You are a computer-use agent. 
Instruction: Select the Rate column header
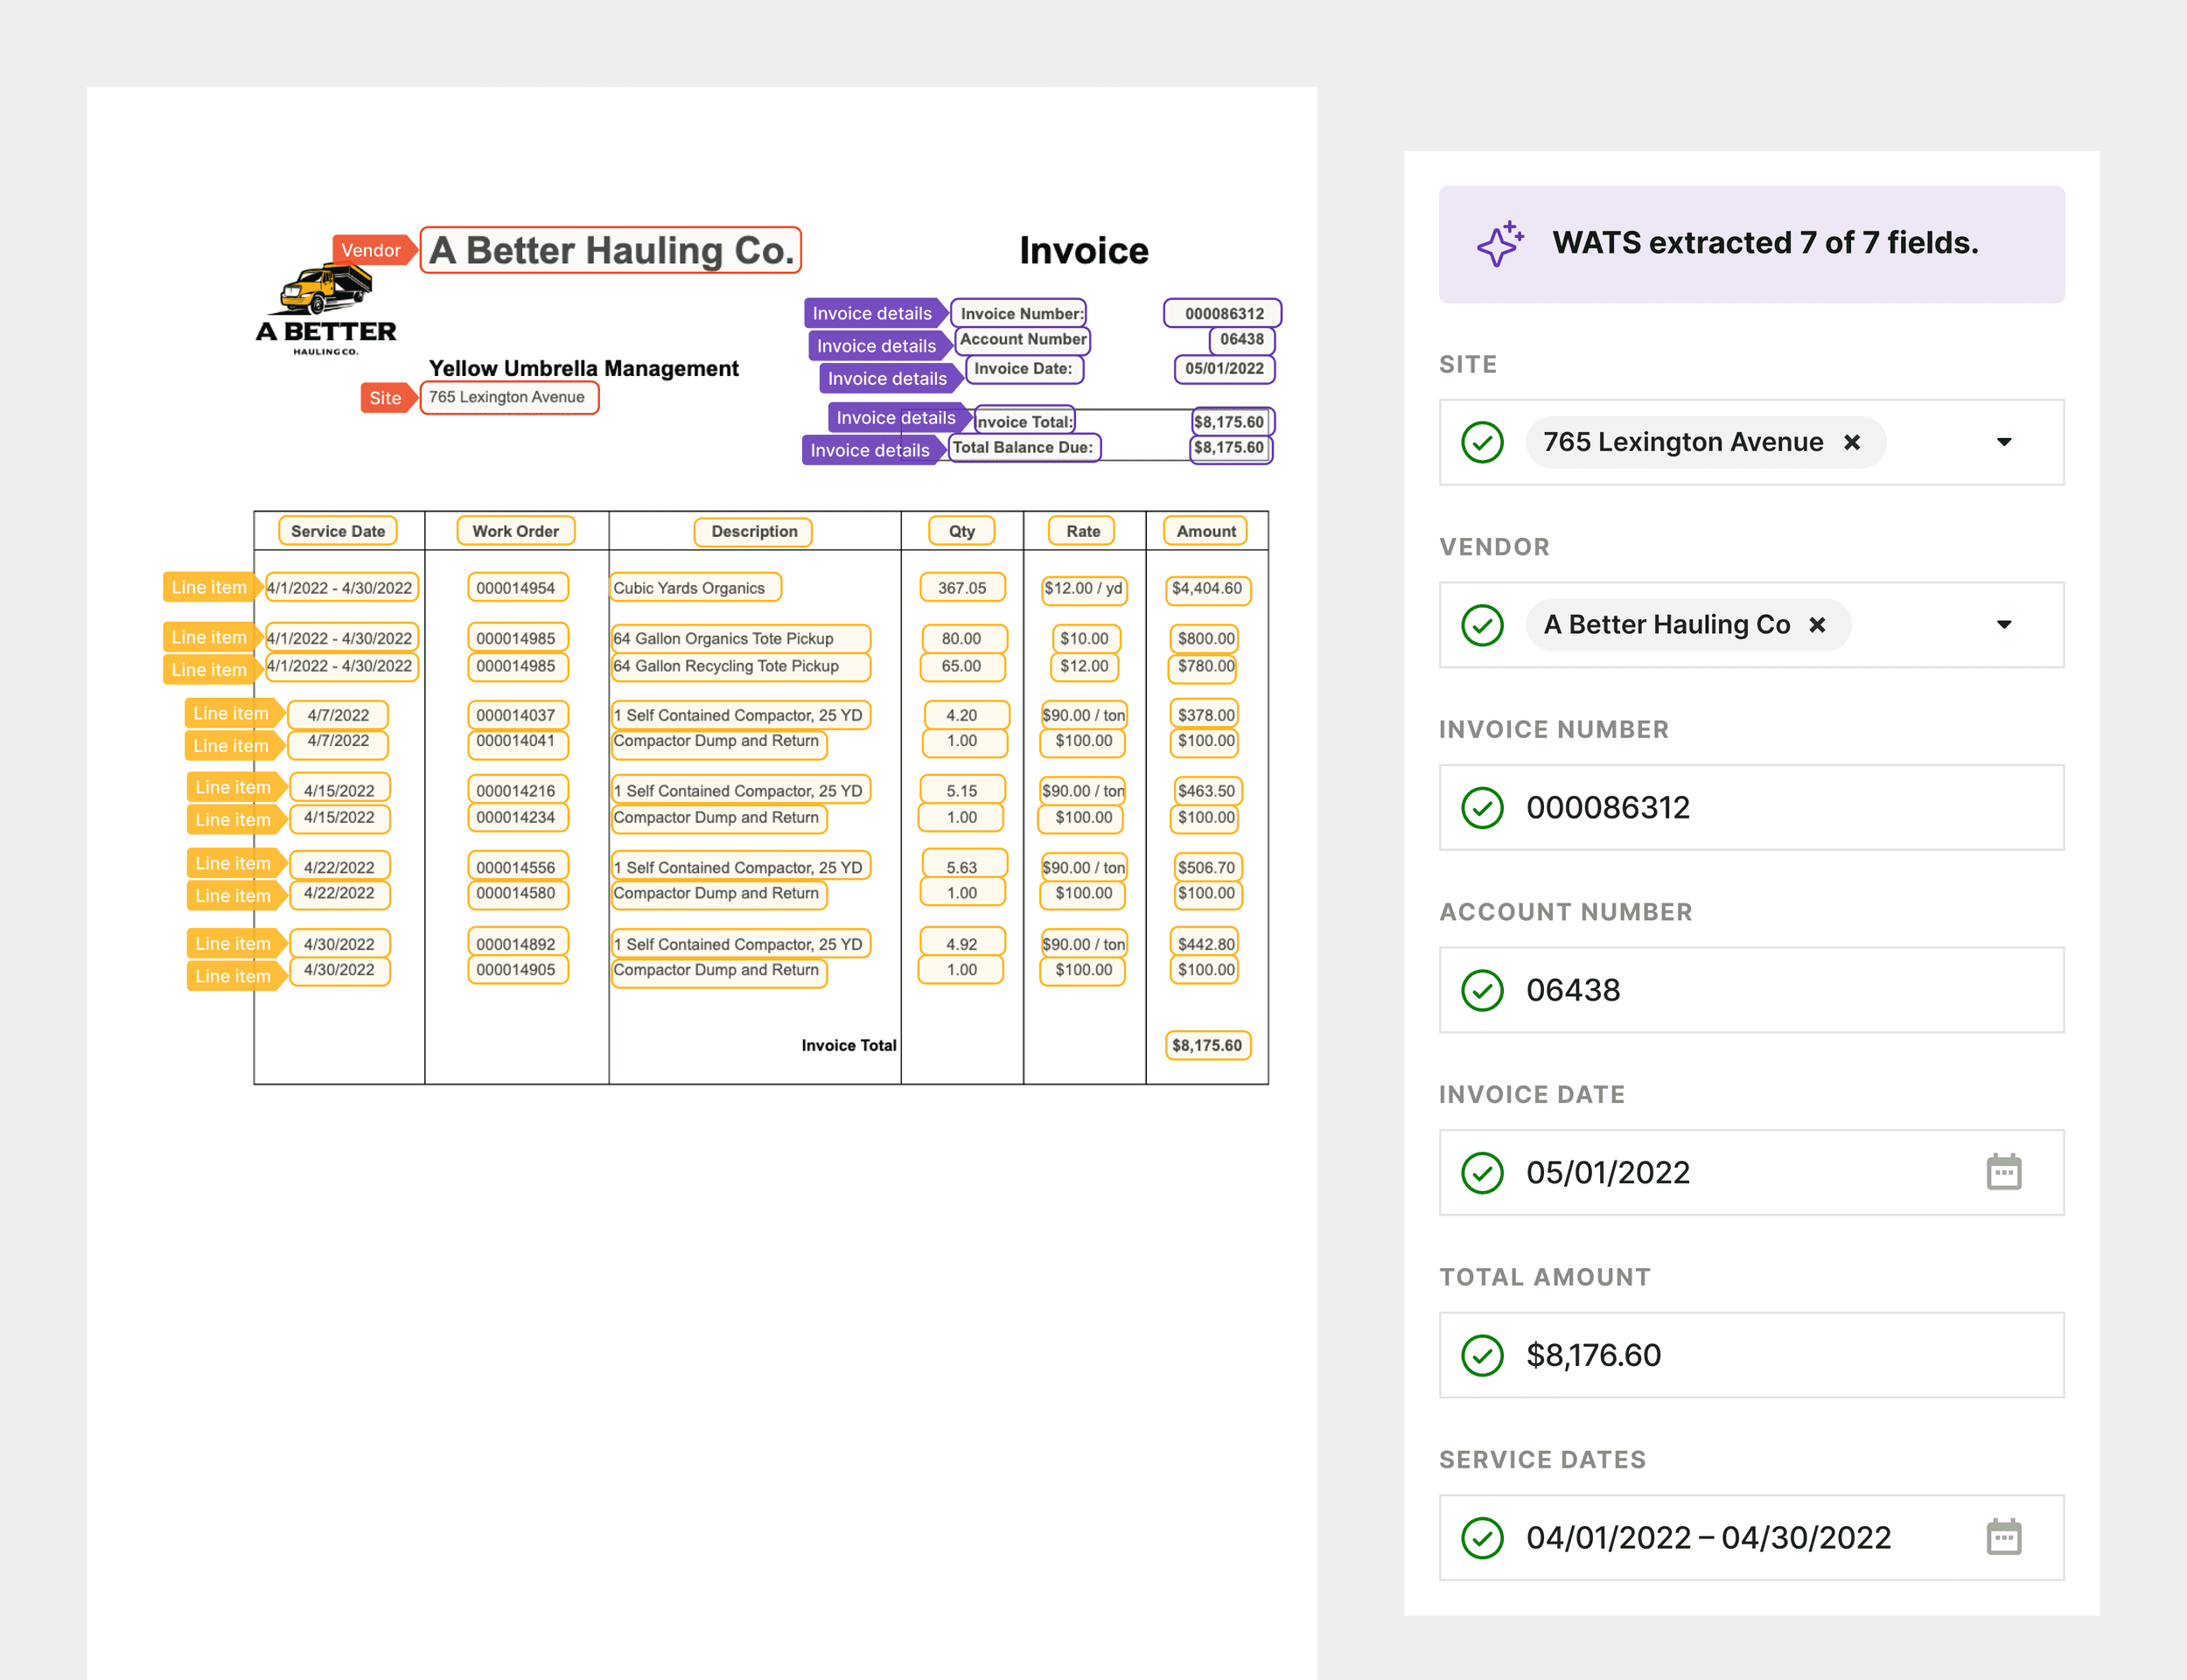point(1083,531)
